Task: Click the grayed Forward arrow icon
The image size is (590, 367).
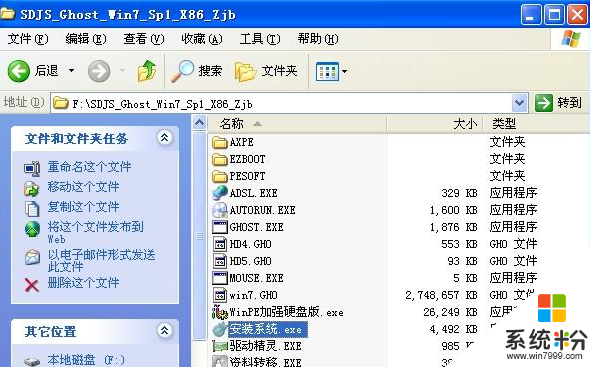Action: point(99,71)
